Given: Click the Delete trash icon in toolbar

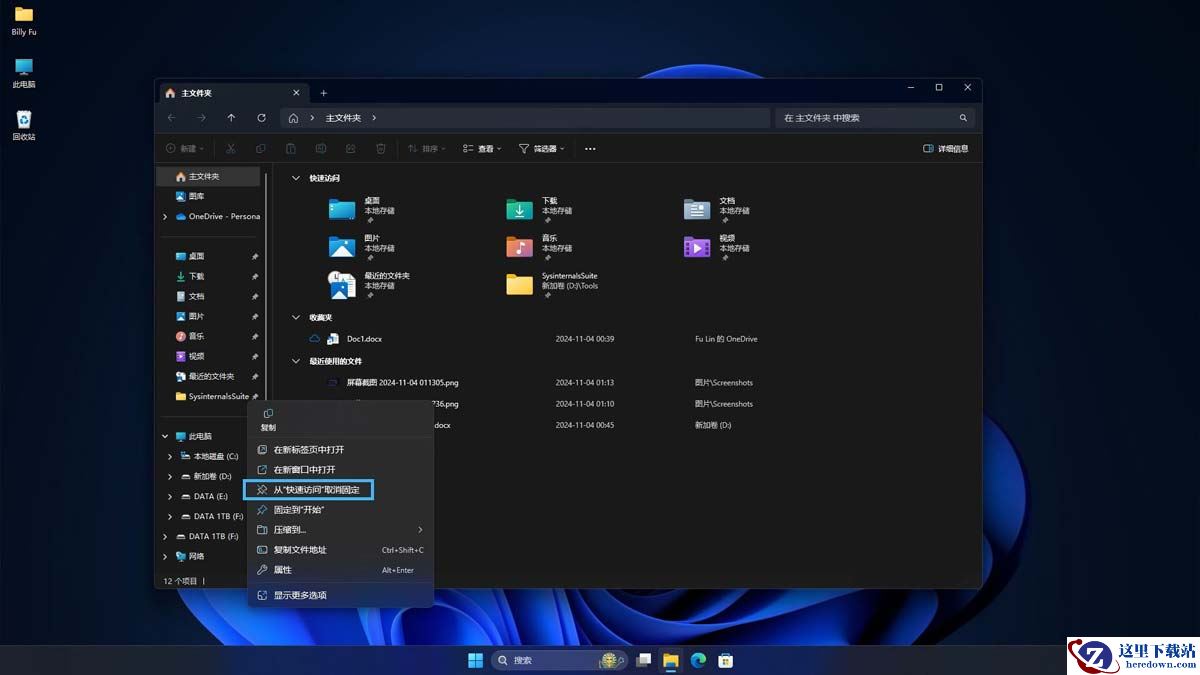Looking at the screenshot, I should pos(381,149).
